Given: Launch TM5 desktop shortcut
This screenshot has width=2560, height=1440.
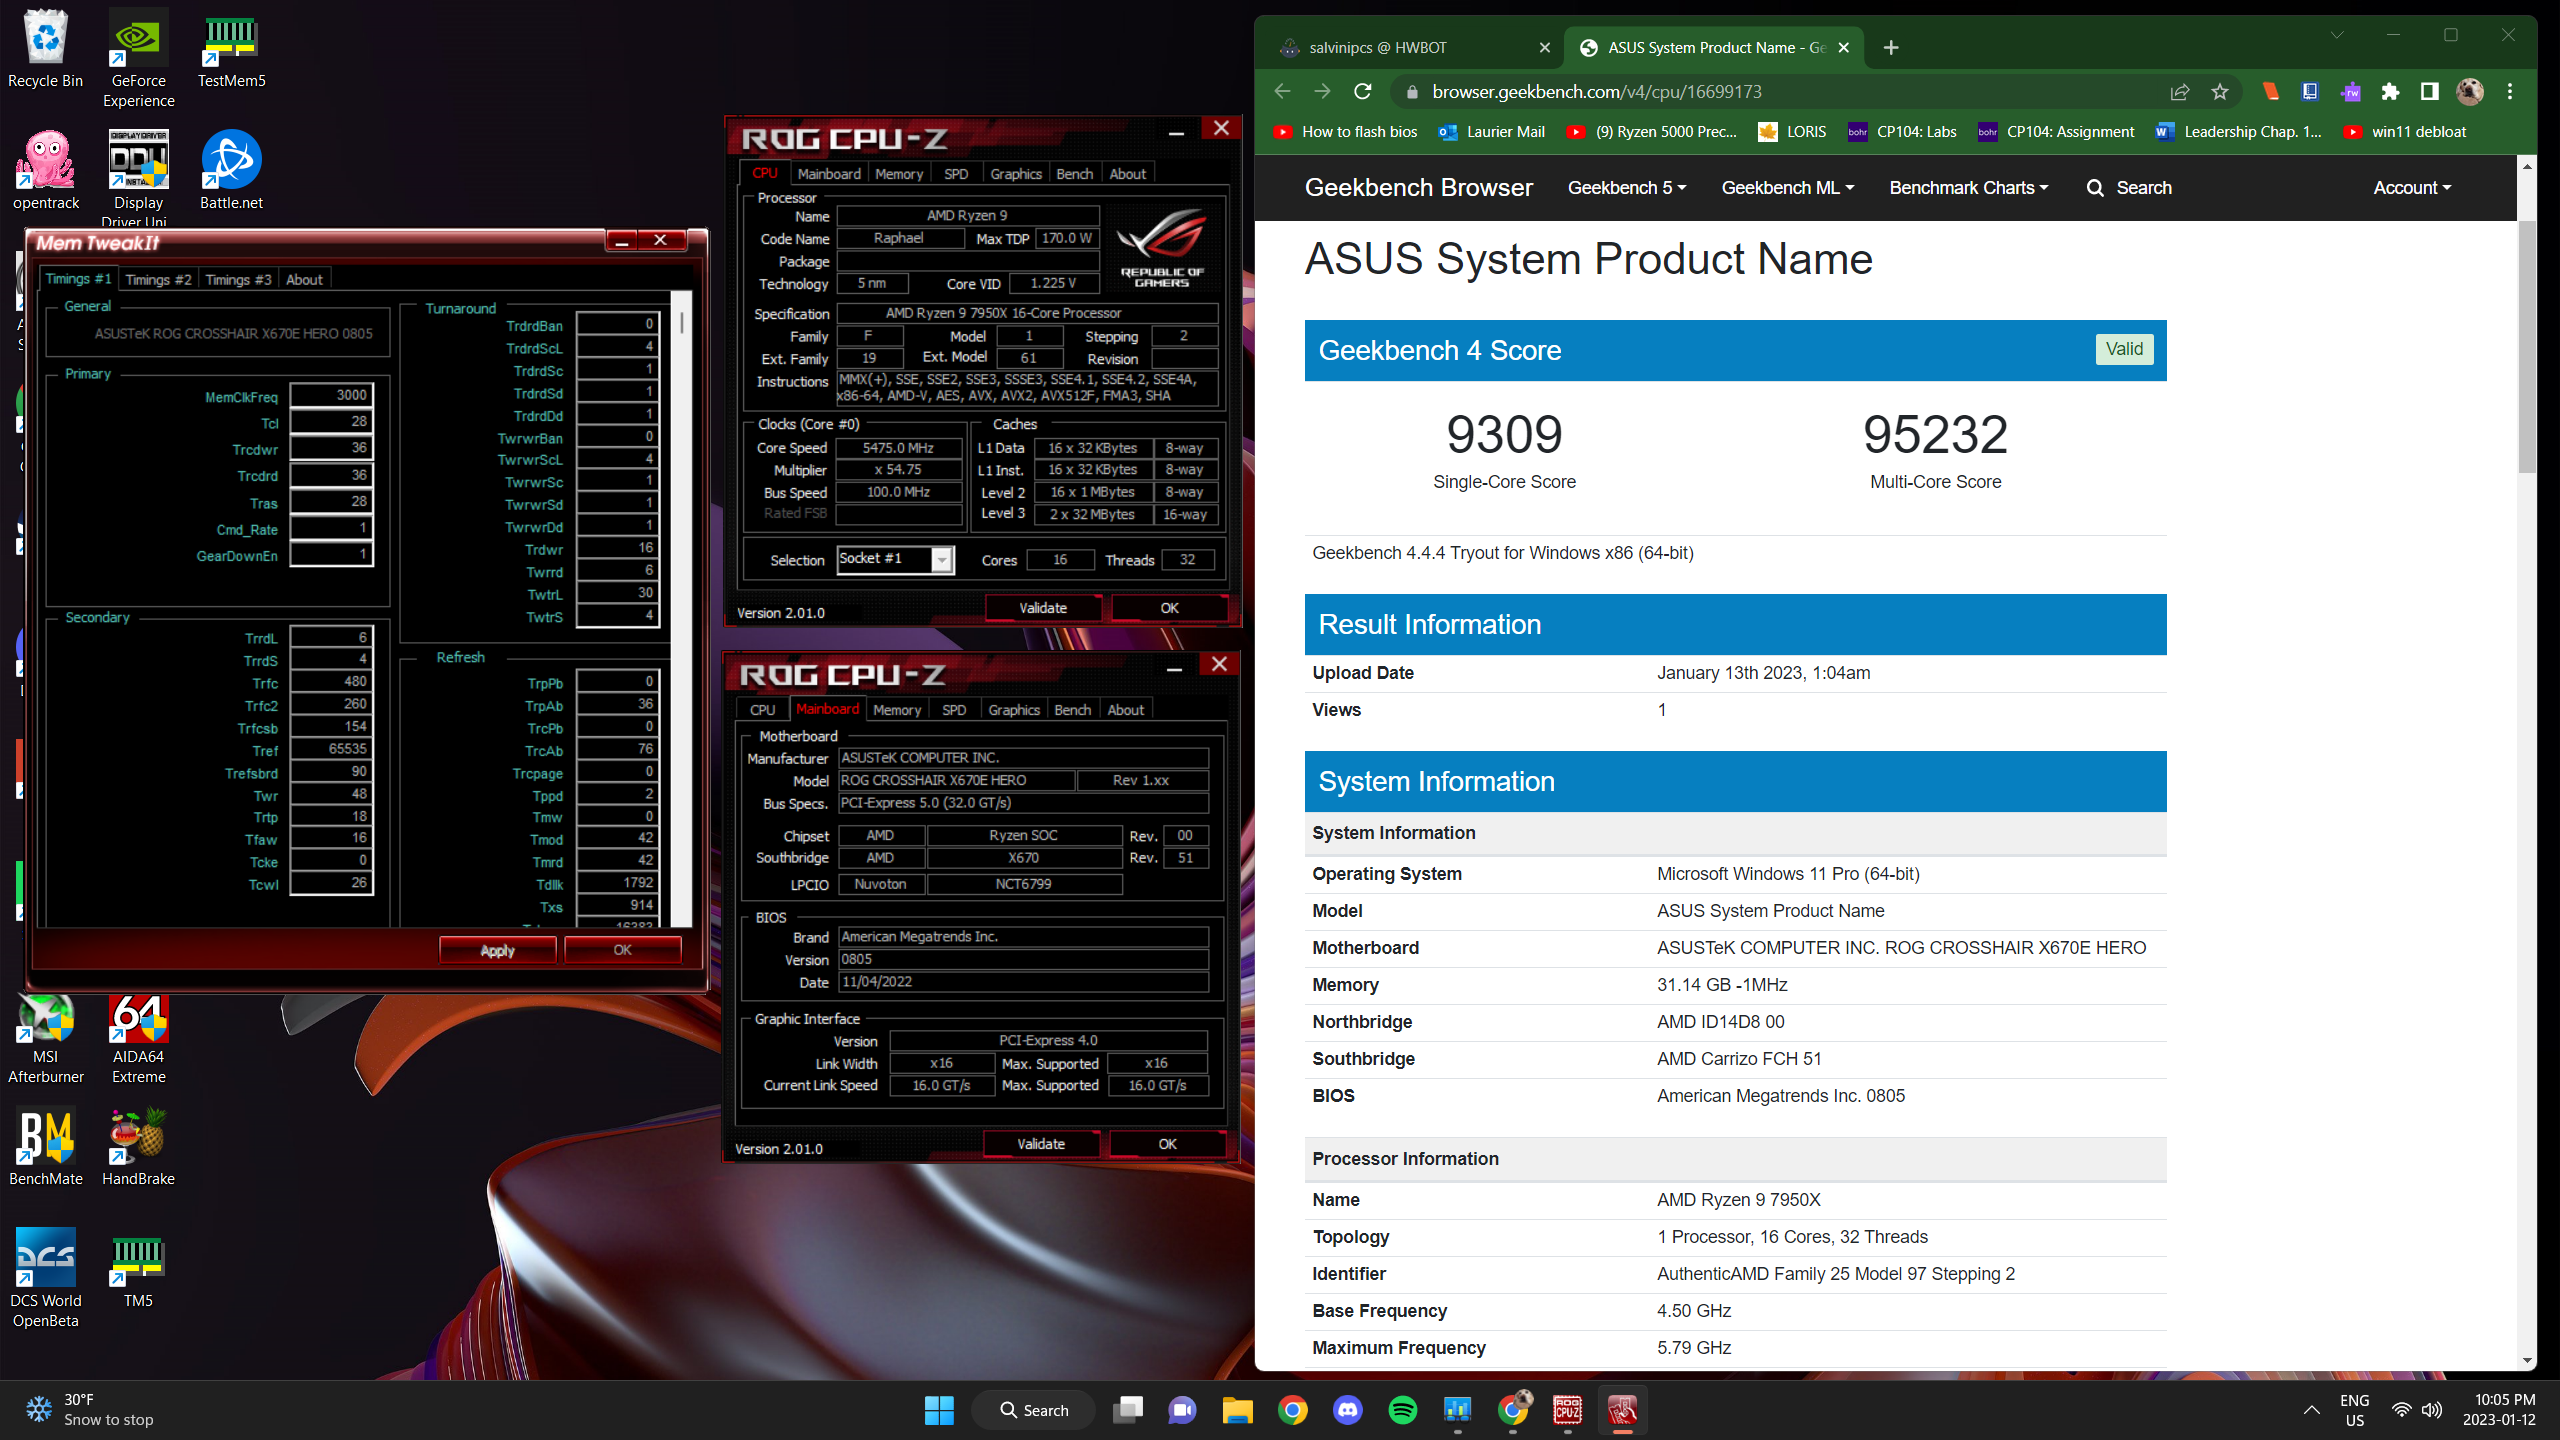Looking at the screenshot, I should tap(138, 1270).
